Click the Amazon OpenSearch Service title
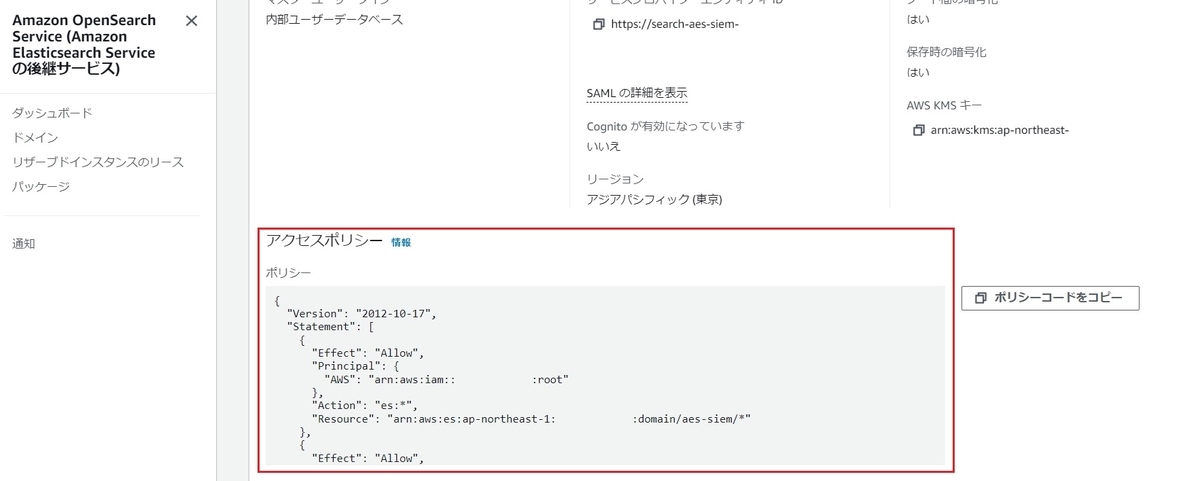This screenshot has height=481, width=1200. (x=86, y=45)
